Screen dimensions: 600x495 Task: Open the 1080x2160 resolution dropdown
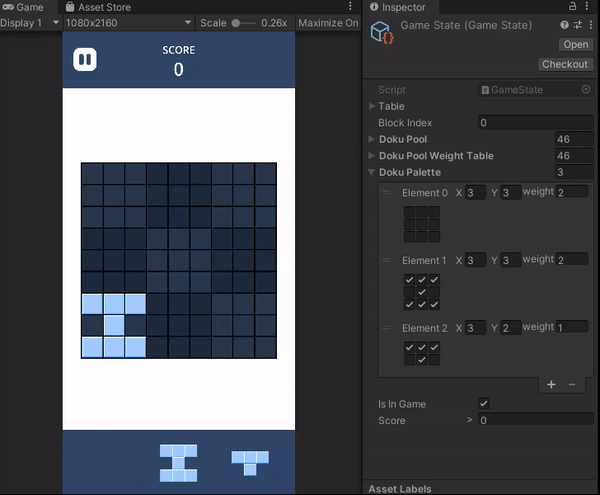pos(128,23)
